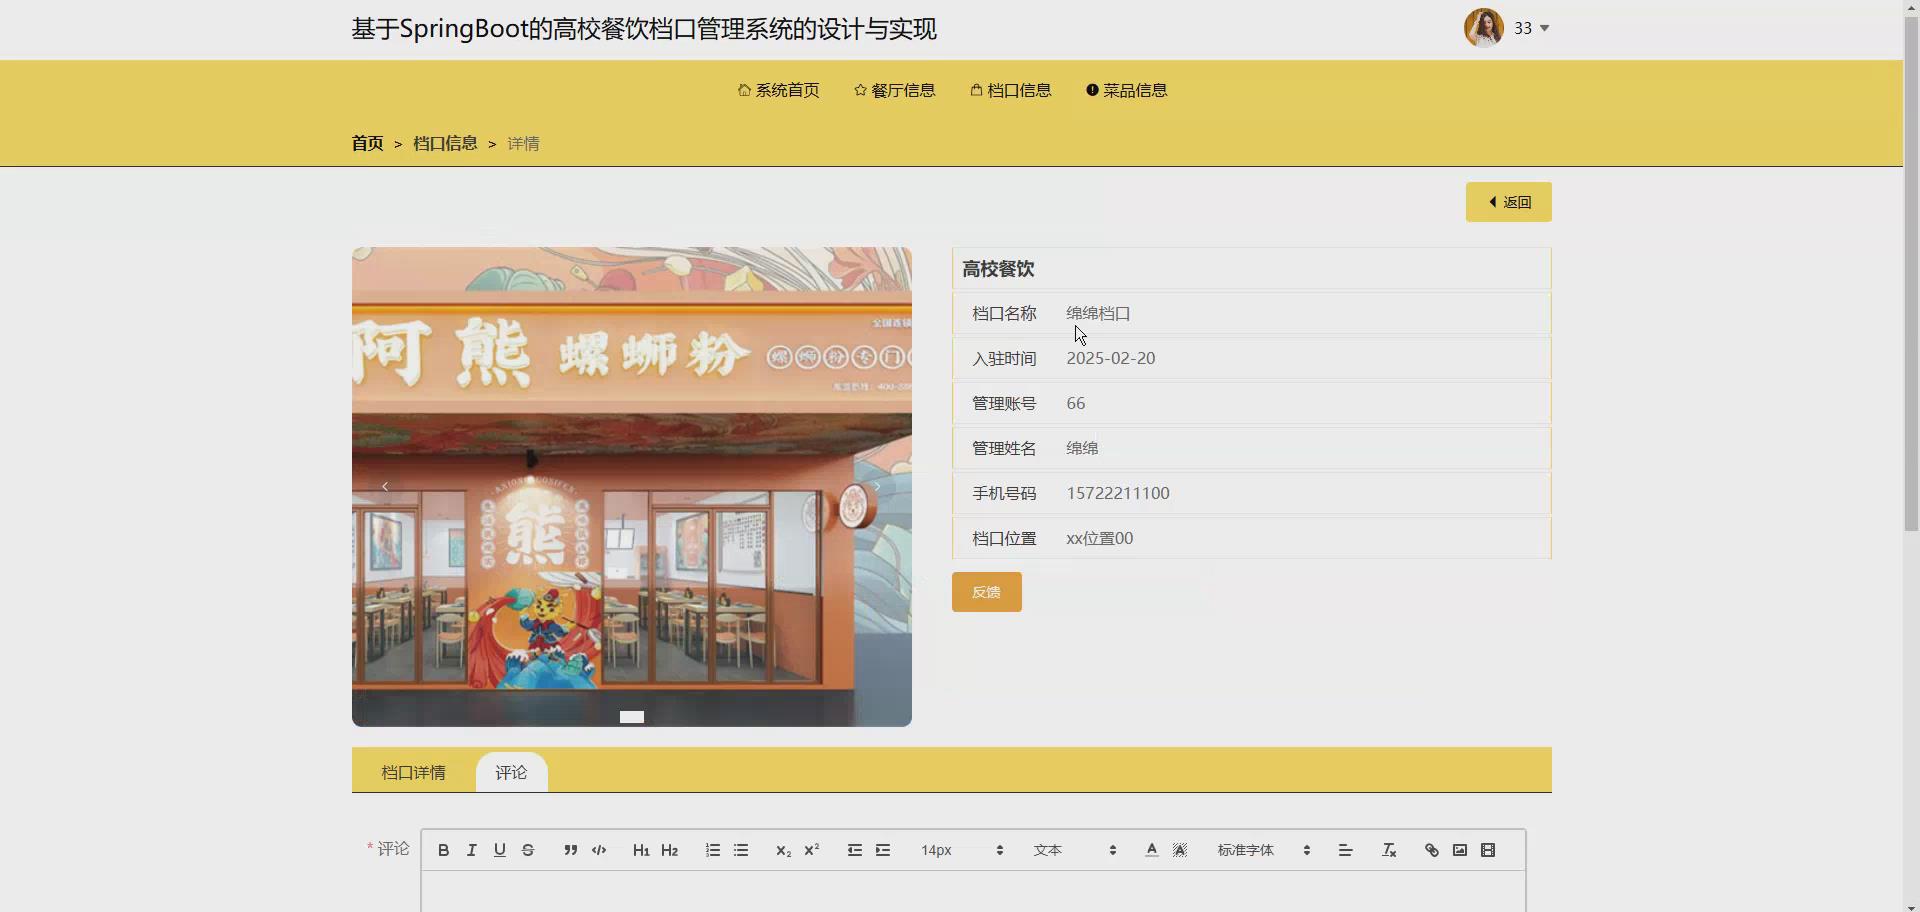Screen dimensions: 1920x912
Task: Increase indent in the editor
Action: click(x=882, y=850)
